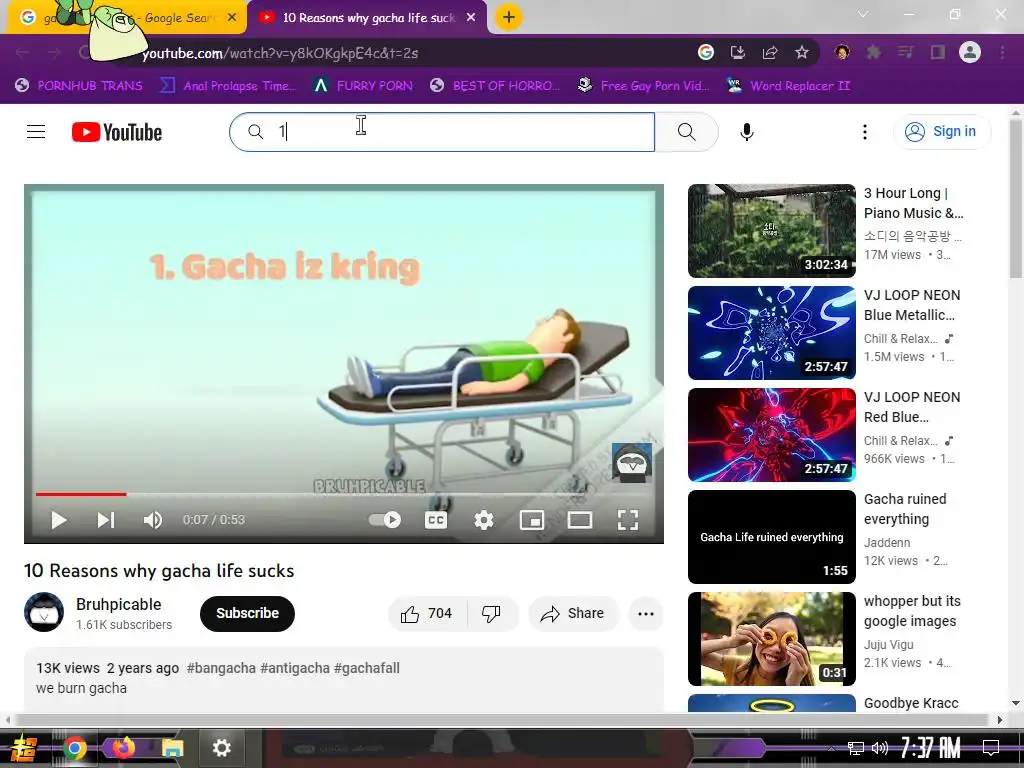Go to the YouTube home logo
This screenshot has width=1024, height=768.
click(117, 132)
